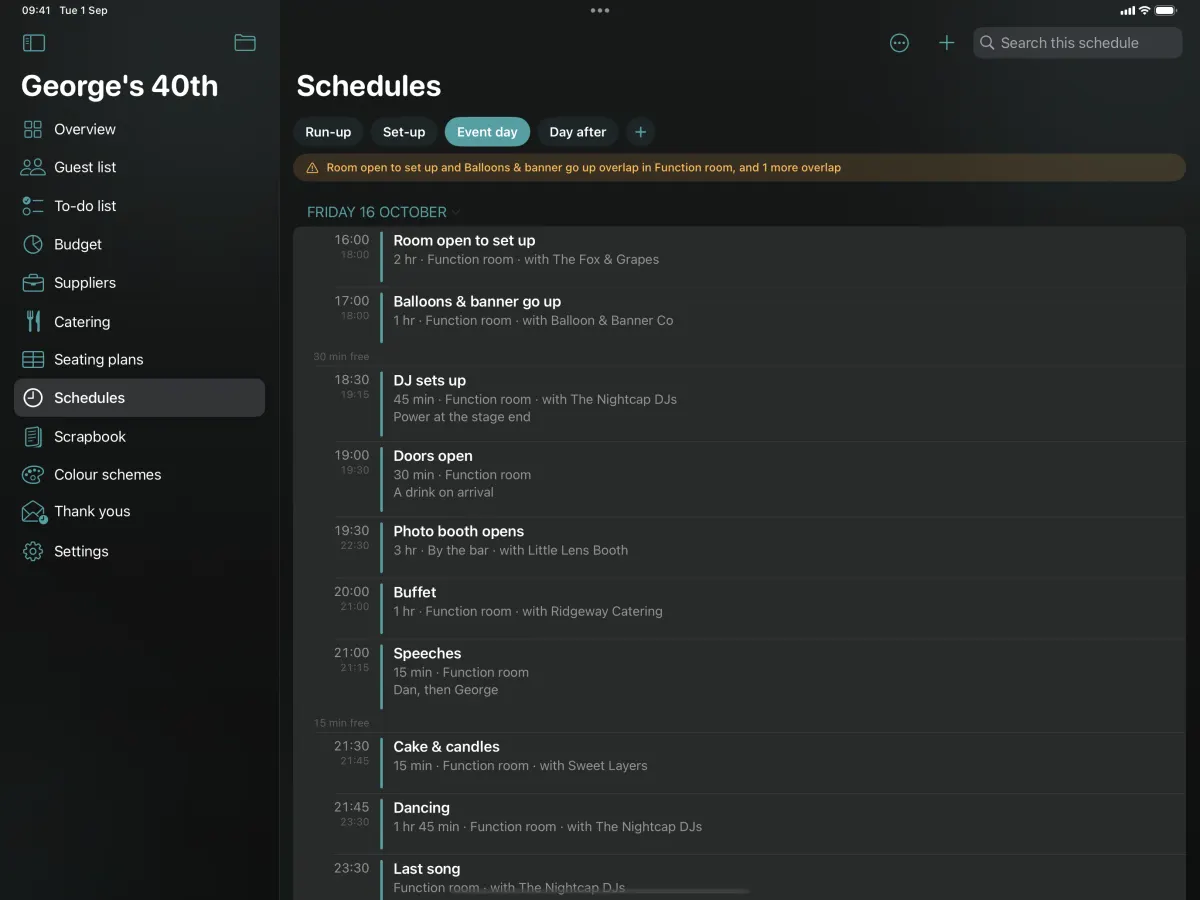
Task: Open the Doors open event
Action: pyautogui.click(x=739, y=479)
